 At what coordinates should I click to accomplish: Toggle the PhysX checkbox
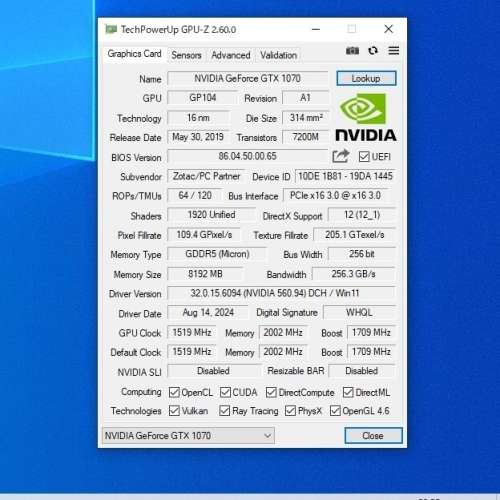point(290,411)
